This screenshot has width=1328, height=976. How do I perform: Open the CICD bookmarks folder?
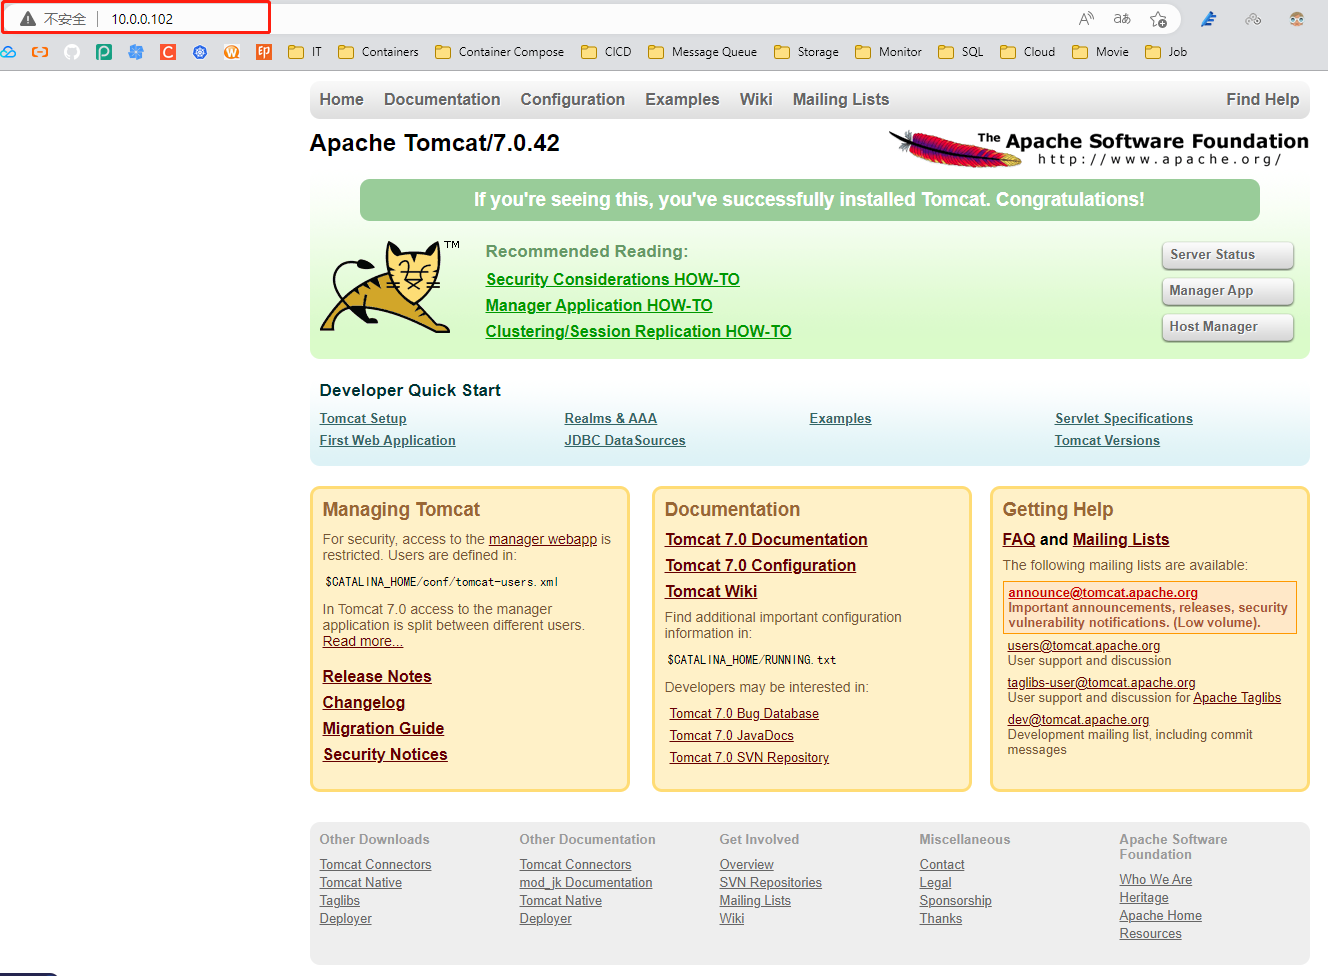tap(606, 52)
